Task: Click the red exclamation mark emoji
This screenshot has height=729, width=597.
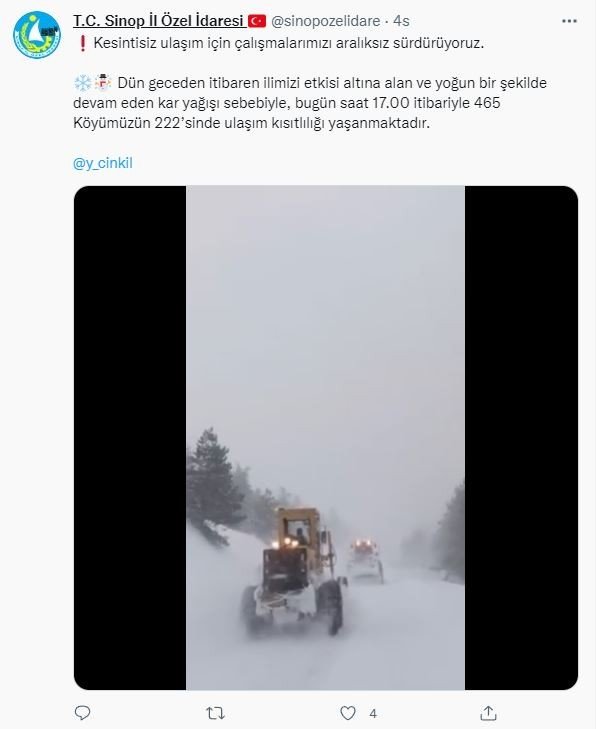Action: coord(83,43)
